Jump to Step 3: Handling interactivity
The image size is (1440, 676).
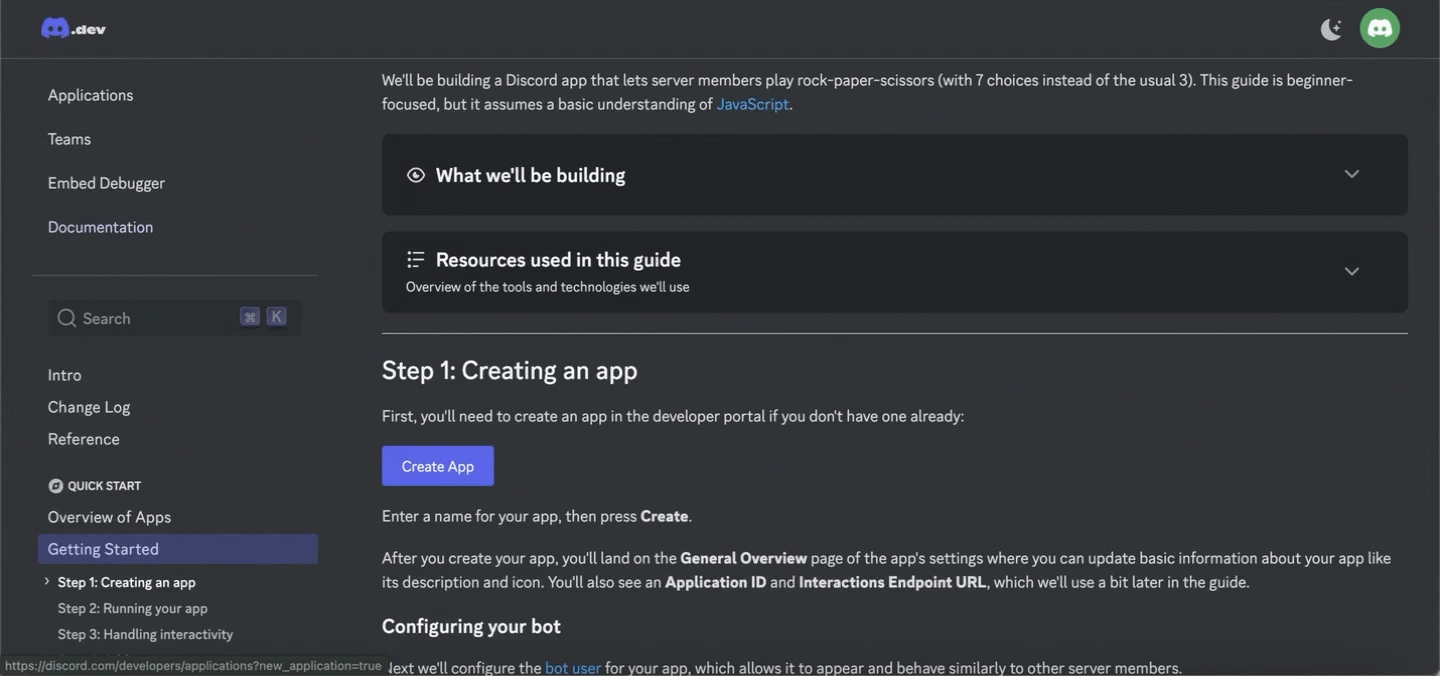click(x=145, y=634)
